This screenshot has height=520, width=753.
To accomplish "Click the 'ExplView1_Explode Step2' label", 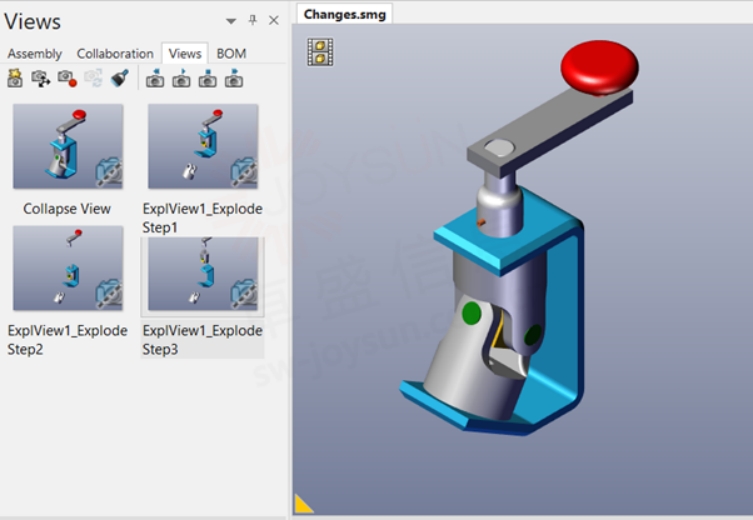I will point(67,340).
